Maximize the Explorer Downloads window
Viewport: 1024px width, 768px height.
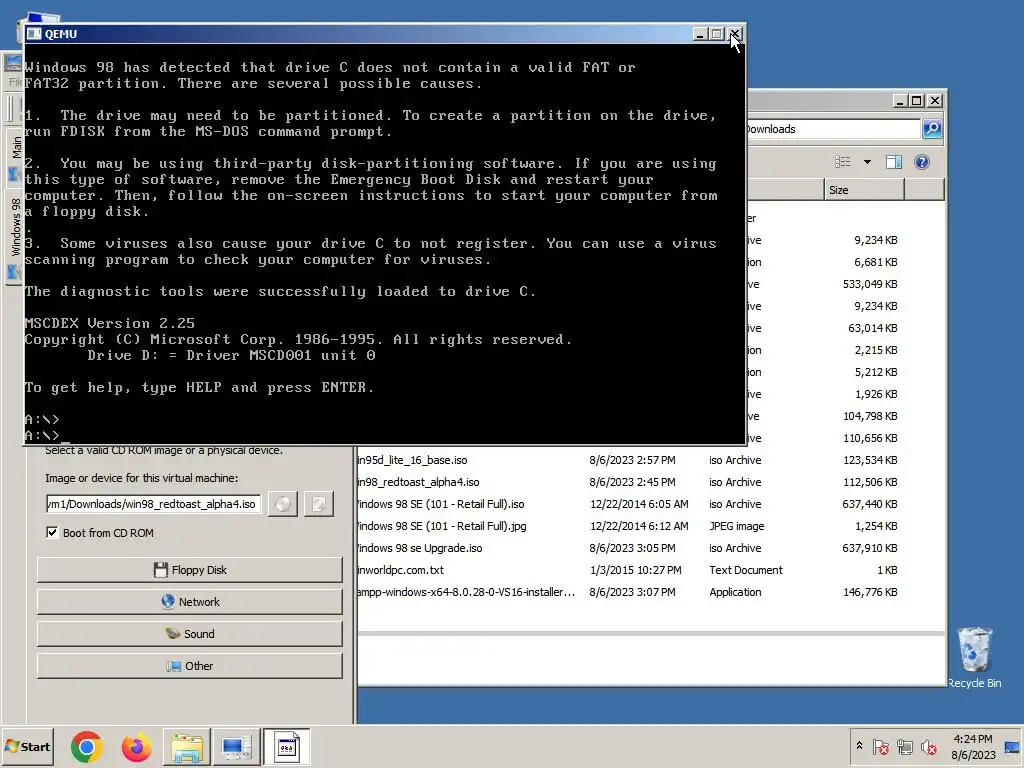(917, 101)
